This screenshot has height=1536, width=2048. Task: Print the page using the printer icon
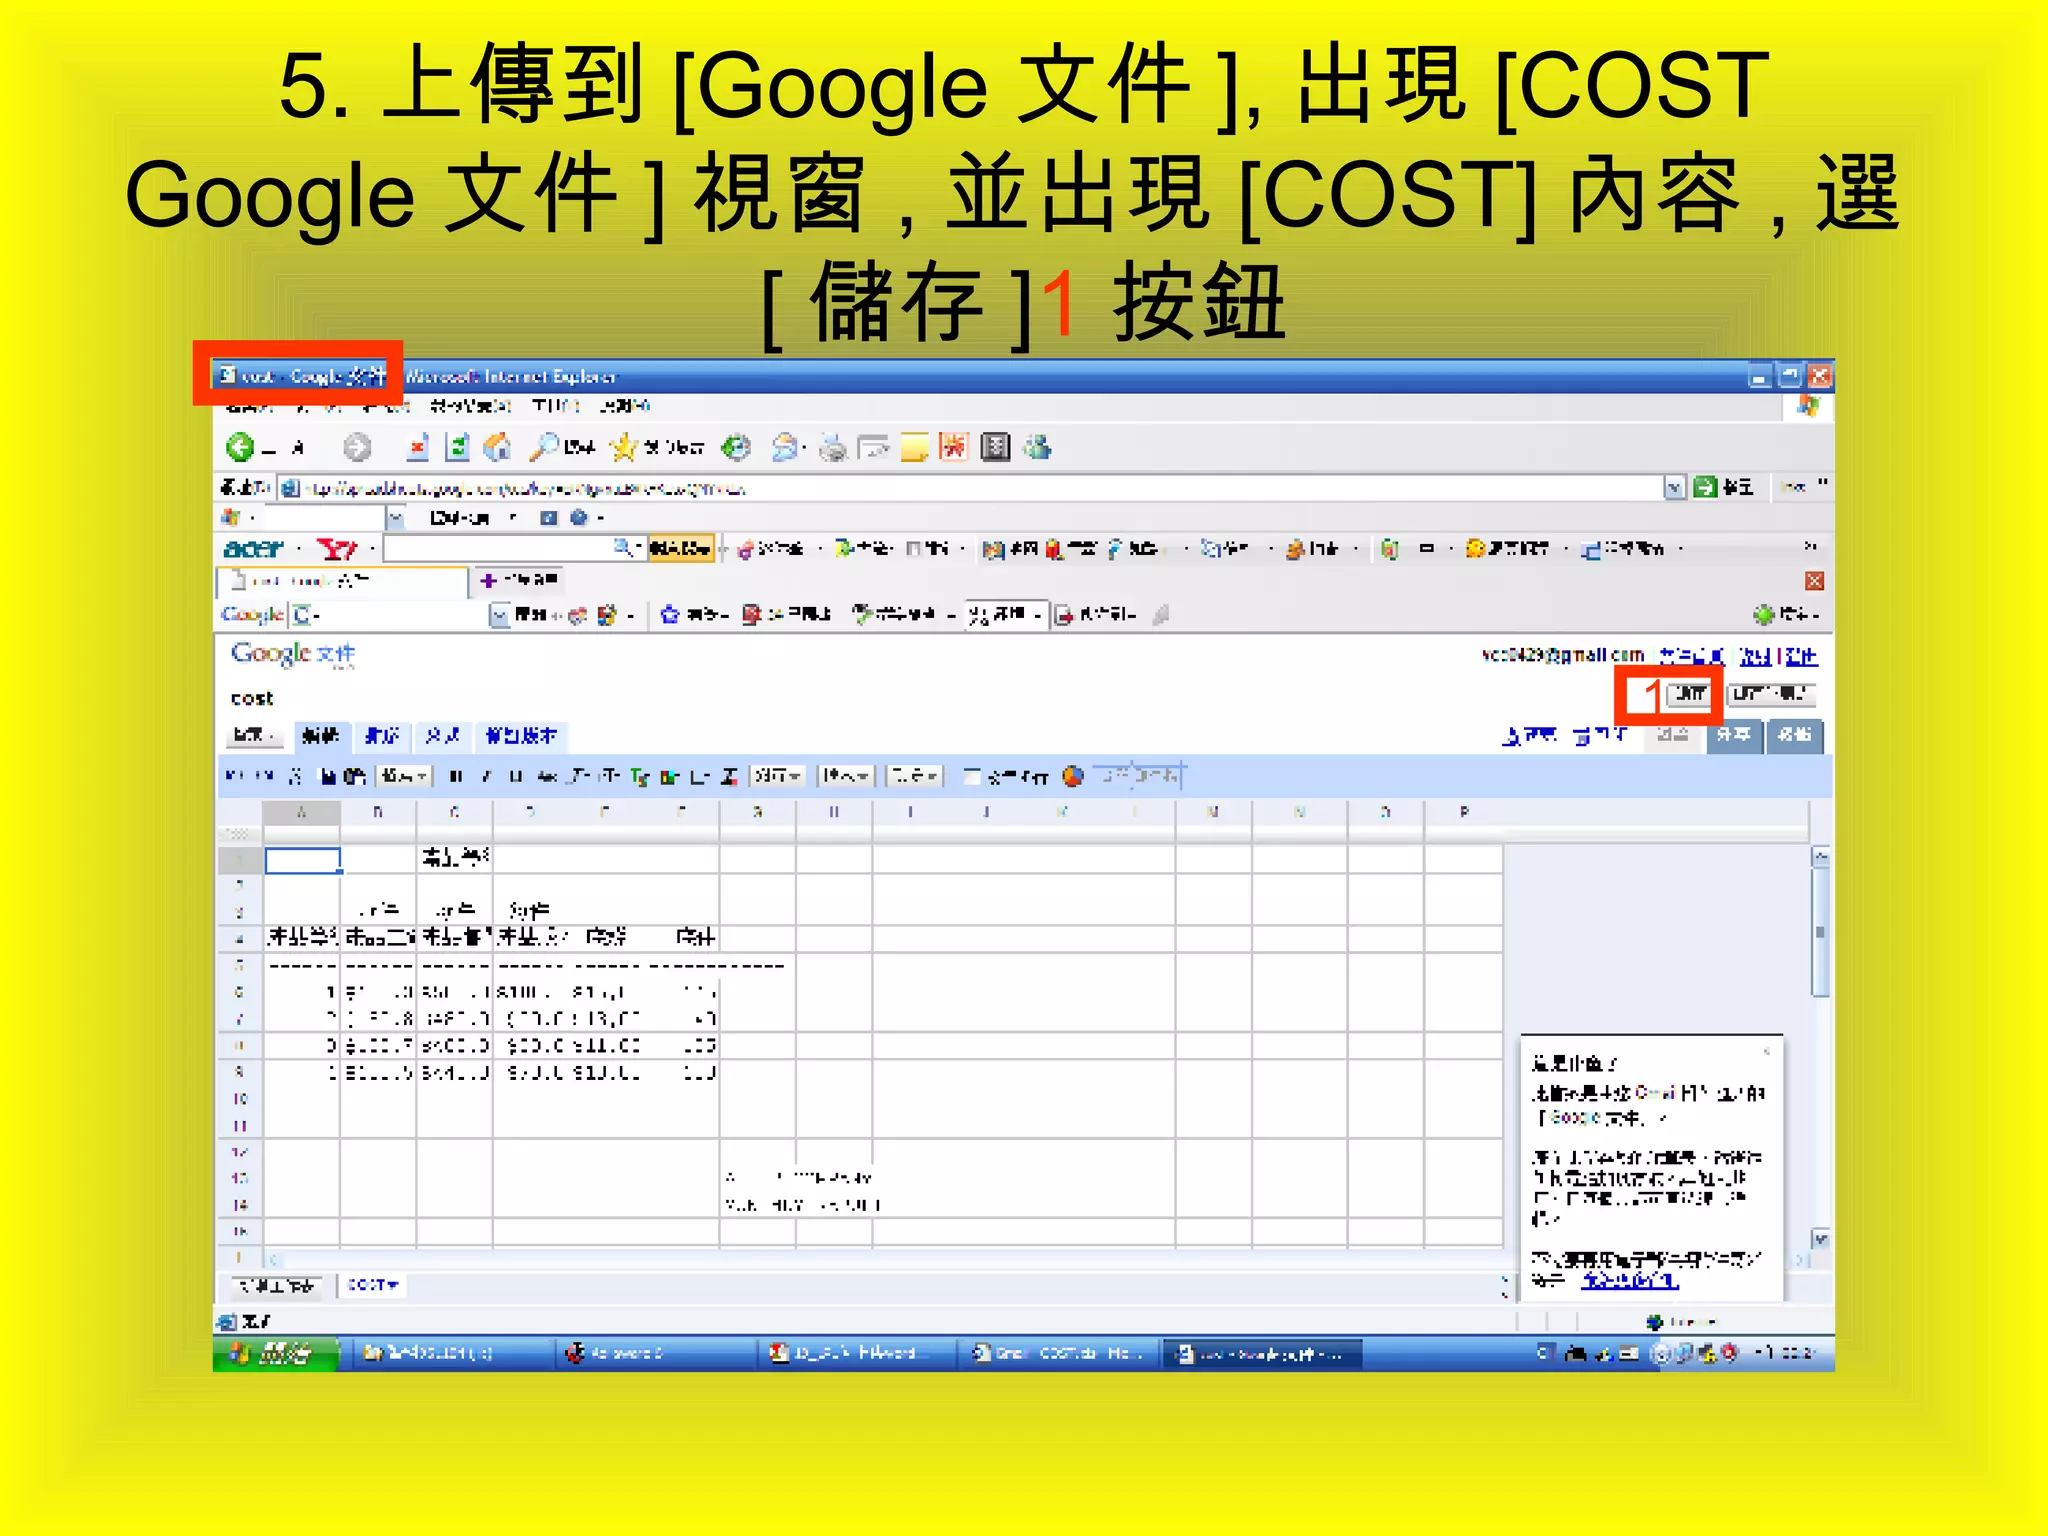[832, 448]
